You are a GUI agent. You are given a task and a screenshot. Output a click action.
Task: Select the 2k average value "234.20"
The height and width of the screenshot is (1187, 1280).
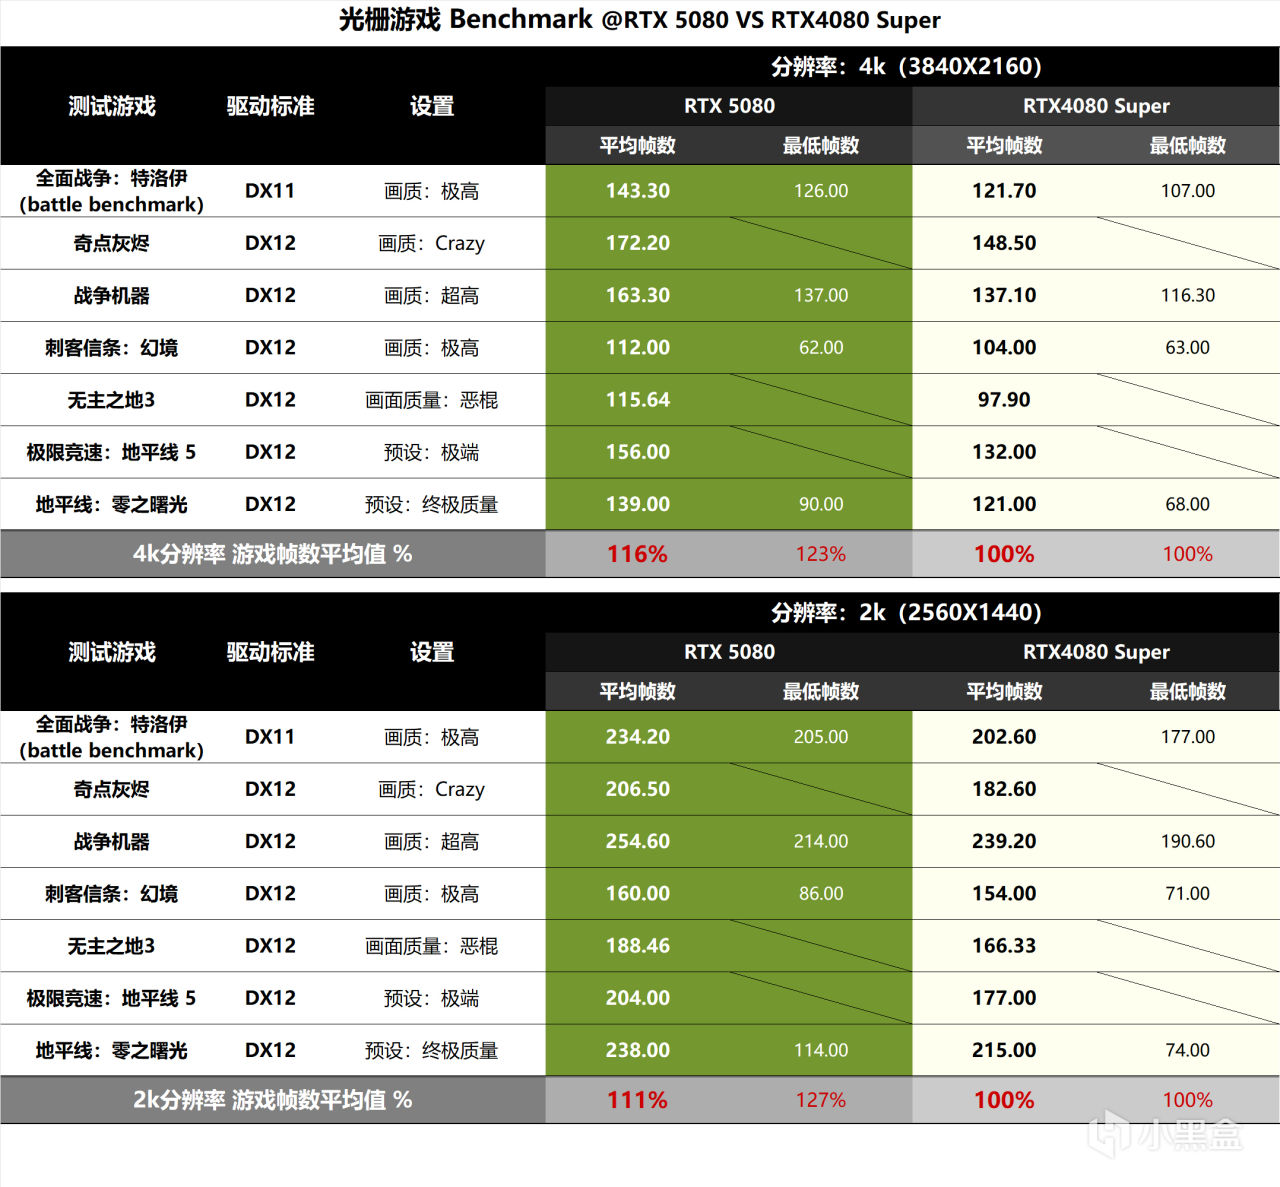coord(638,737)
